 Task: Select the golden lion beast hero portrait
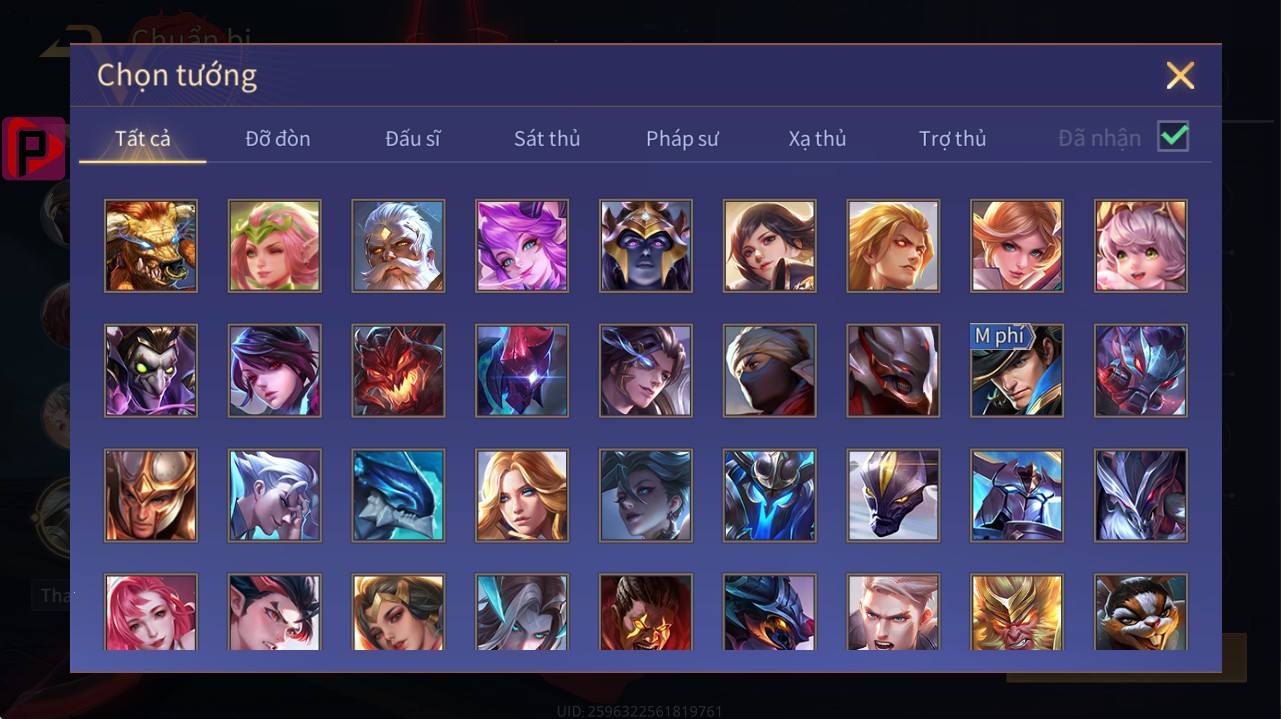[x=151, y=246]
